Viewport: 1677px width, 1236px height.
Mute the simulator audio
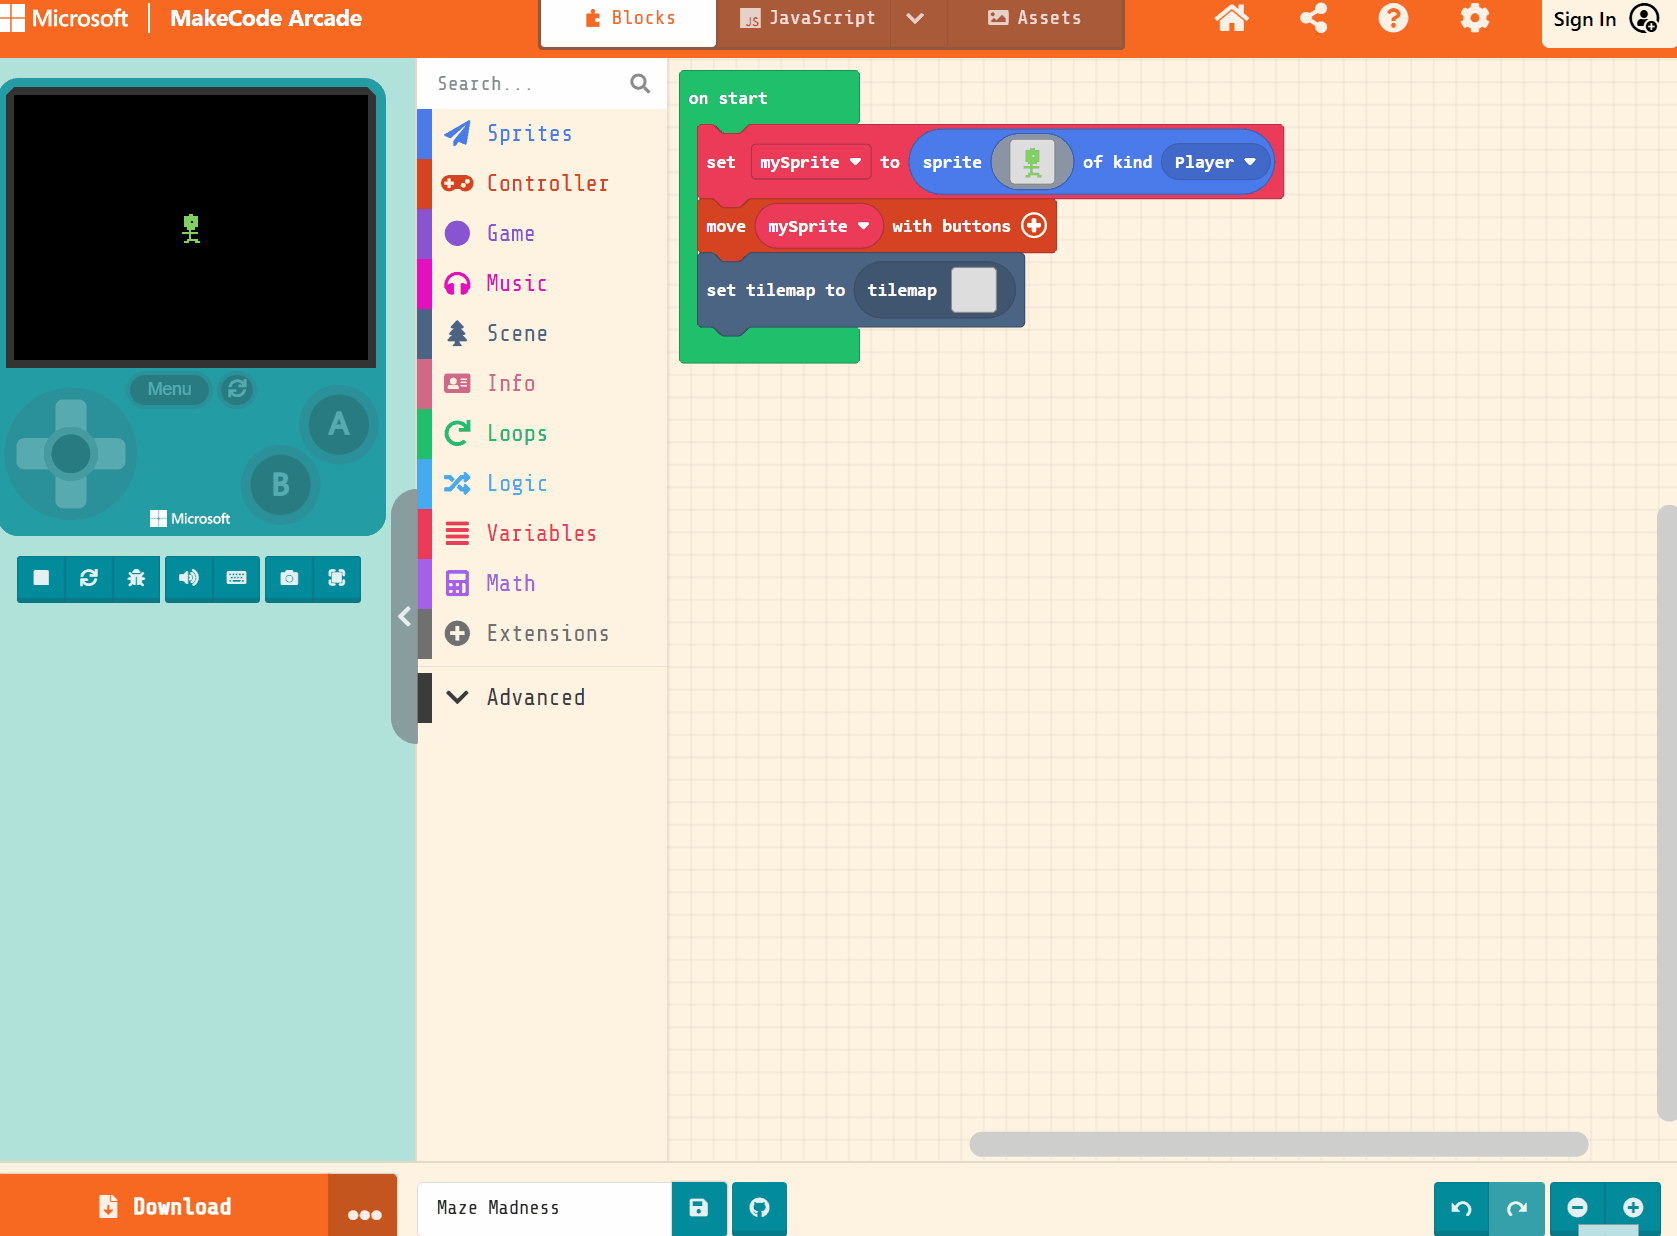point(188,578)
